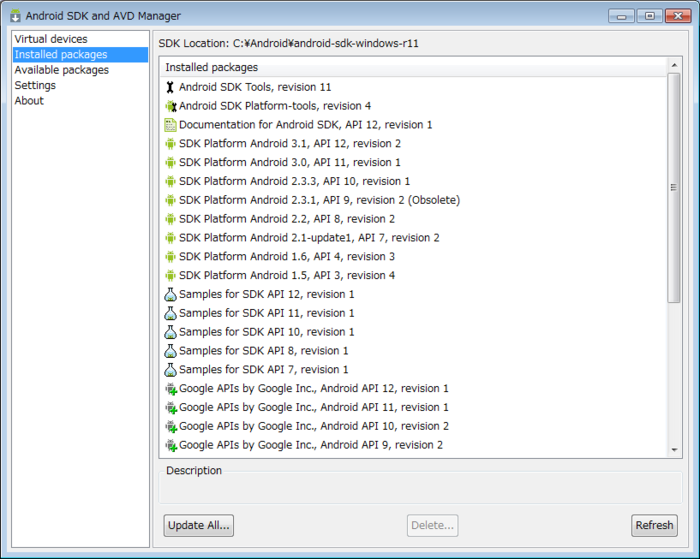Click android icon for SDK Platform Android 1.5

tap(170, 275)
